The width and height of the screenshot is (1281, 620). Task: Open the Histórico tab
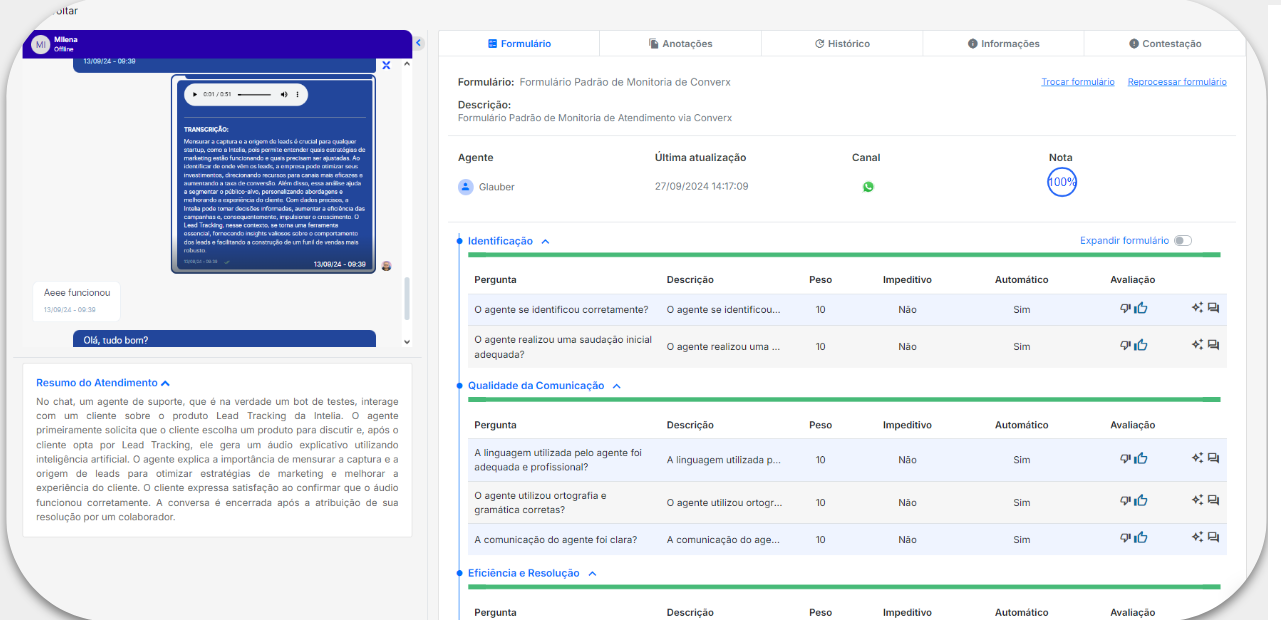(x=842, y=44)
